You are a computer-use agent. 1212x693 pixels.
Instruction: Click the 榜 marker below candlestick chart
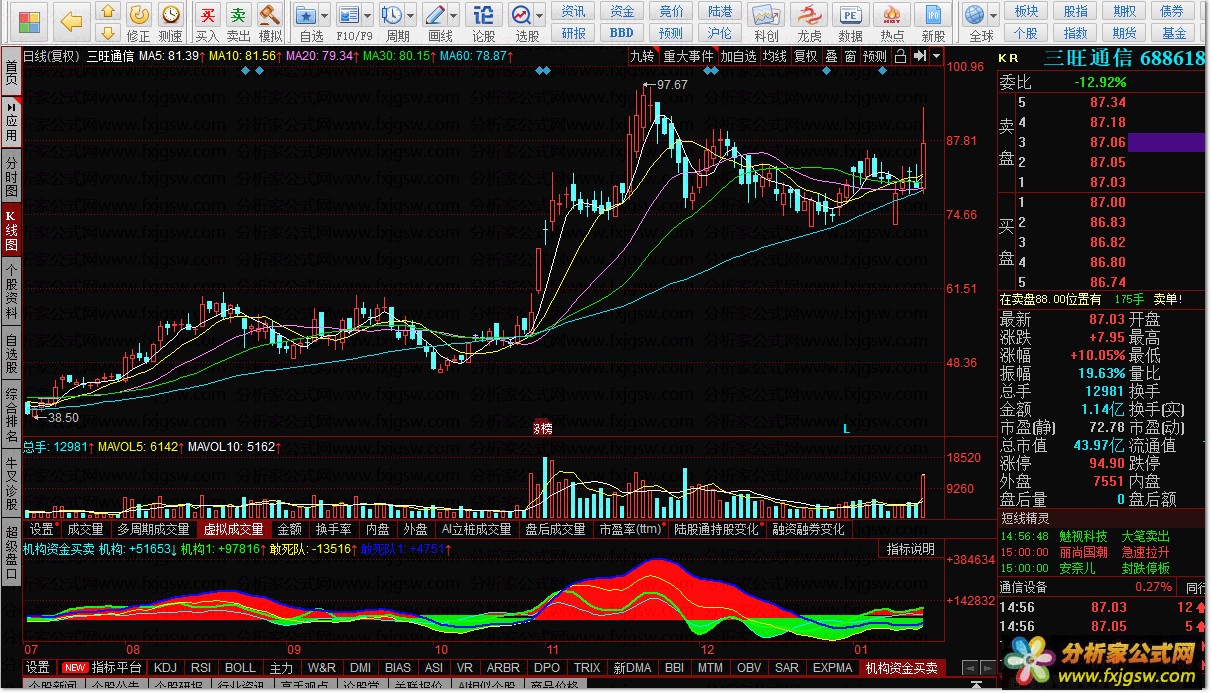(543, 428)
